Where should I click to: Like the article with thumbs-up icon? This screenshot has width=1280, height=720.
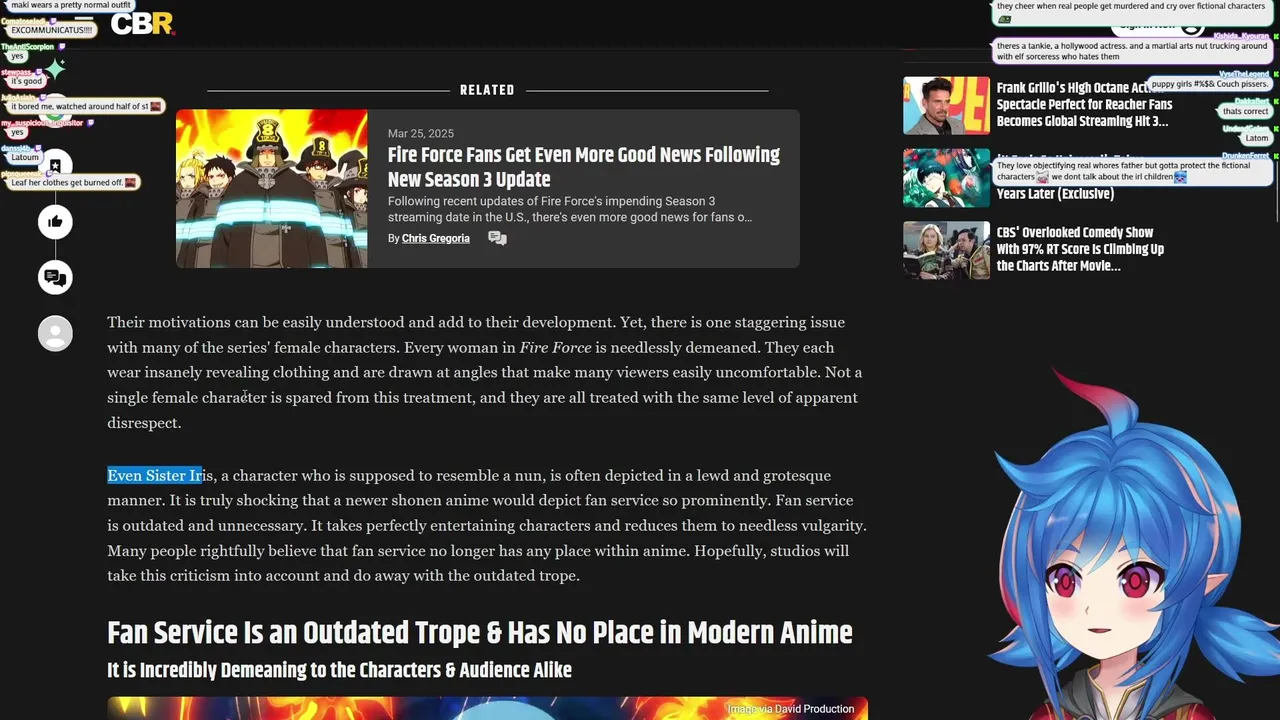(x=55, y=222)
